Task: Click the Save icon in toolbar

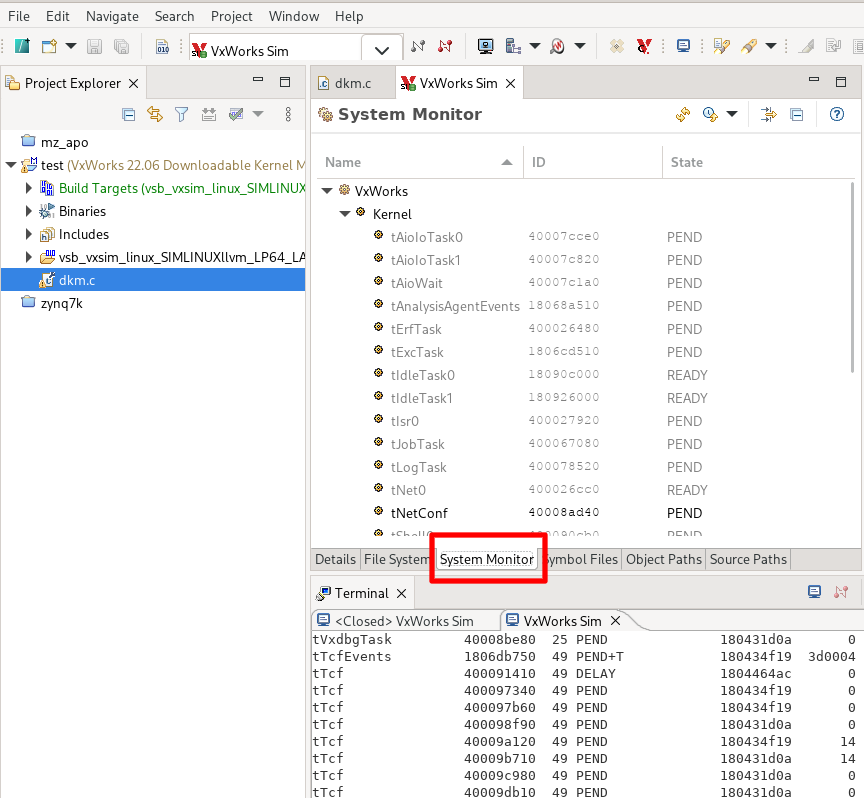Action: coord(94,46)
